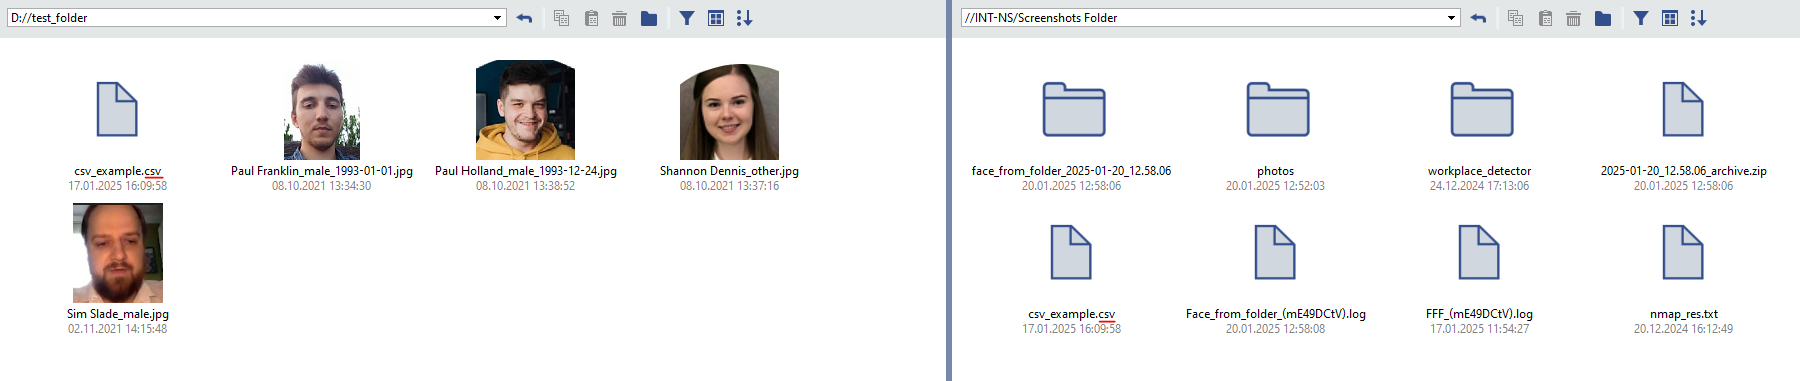The width and height of the screenshot is (1800, 381).
Task: Create new folder in left pane
Action: 649,18
